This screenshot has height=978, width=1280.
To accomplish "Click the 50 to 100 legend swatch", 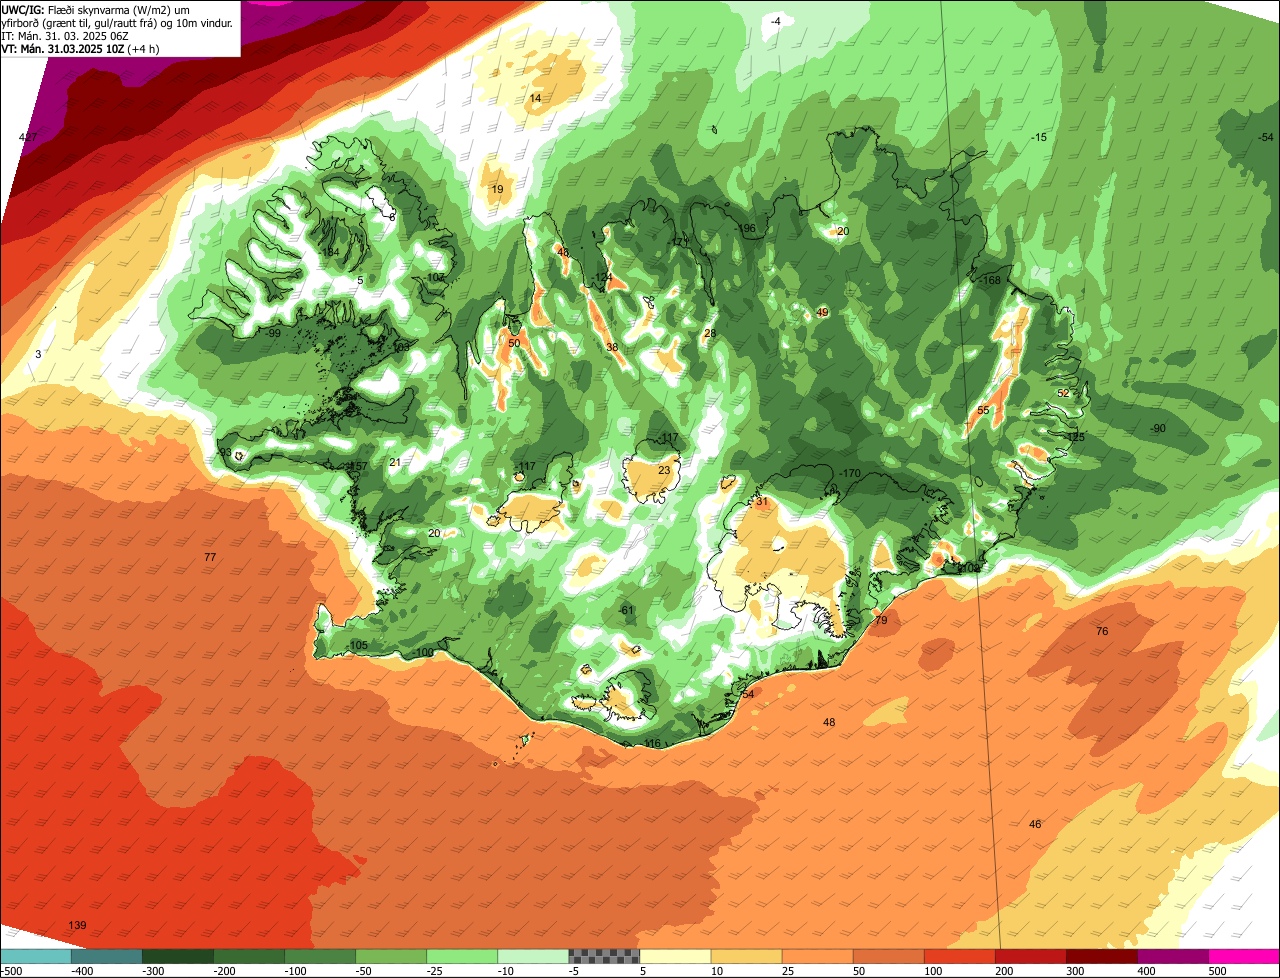I will (888, 956).
